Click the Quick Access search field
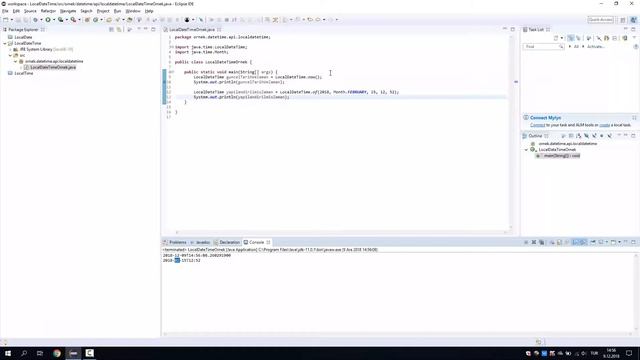640x360 pixels. tap(600, 20)
